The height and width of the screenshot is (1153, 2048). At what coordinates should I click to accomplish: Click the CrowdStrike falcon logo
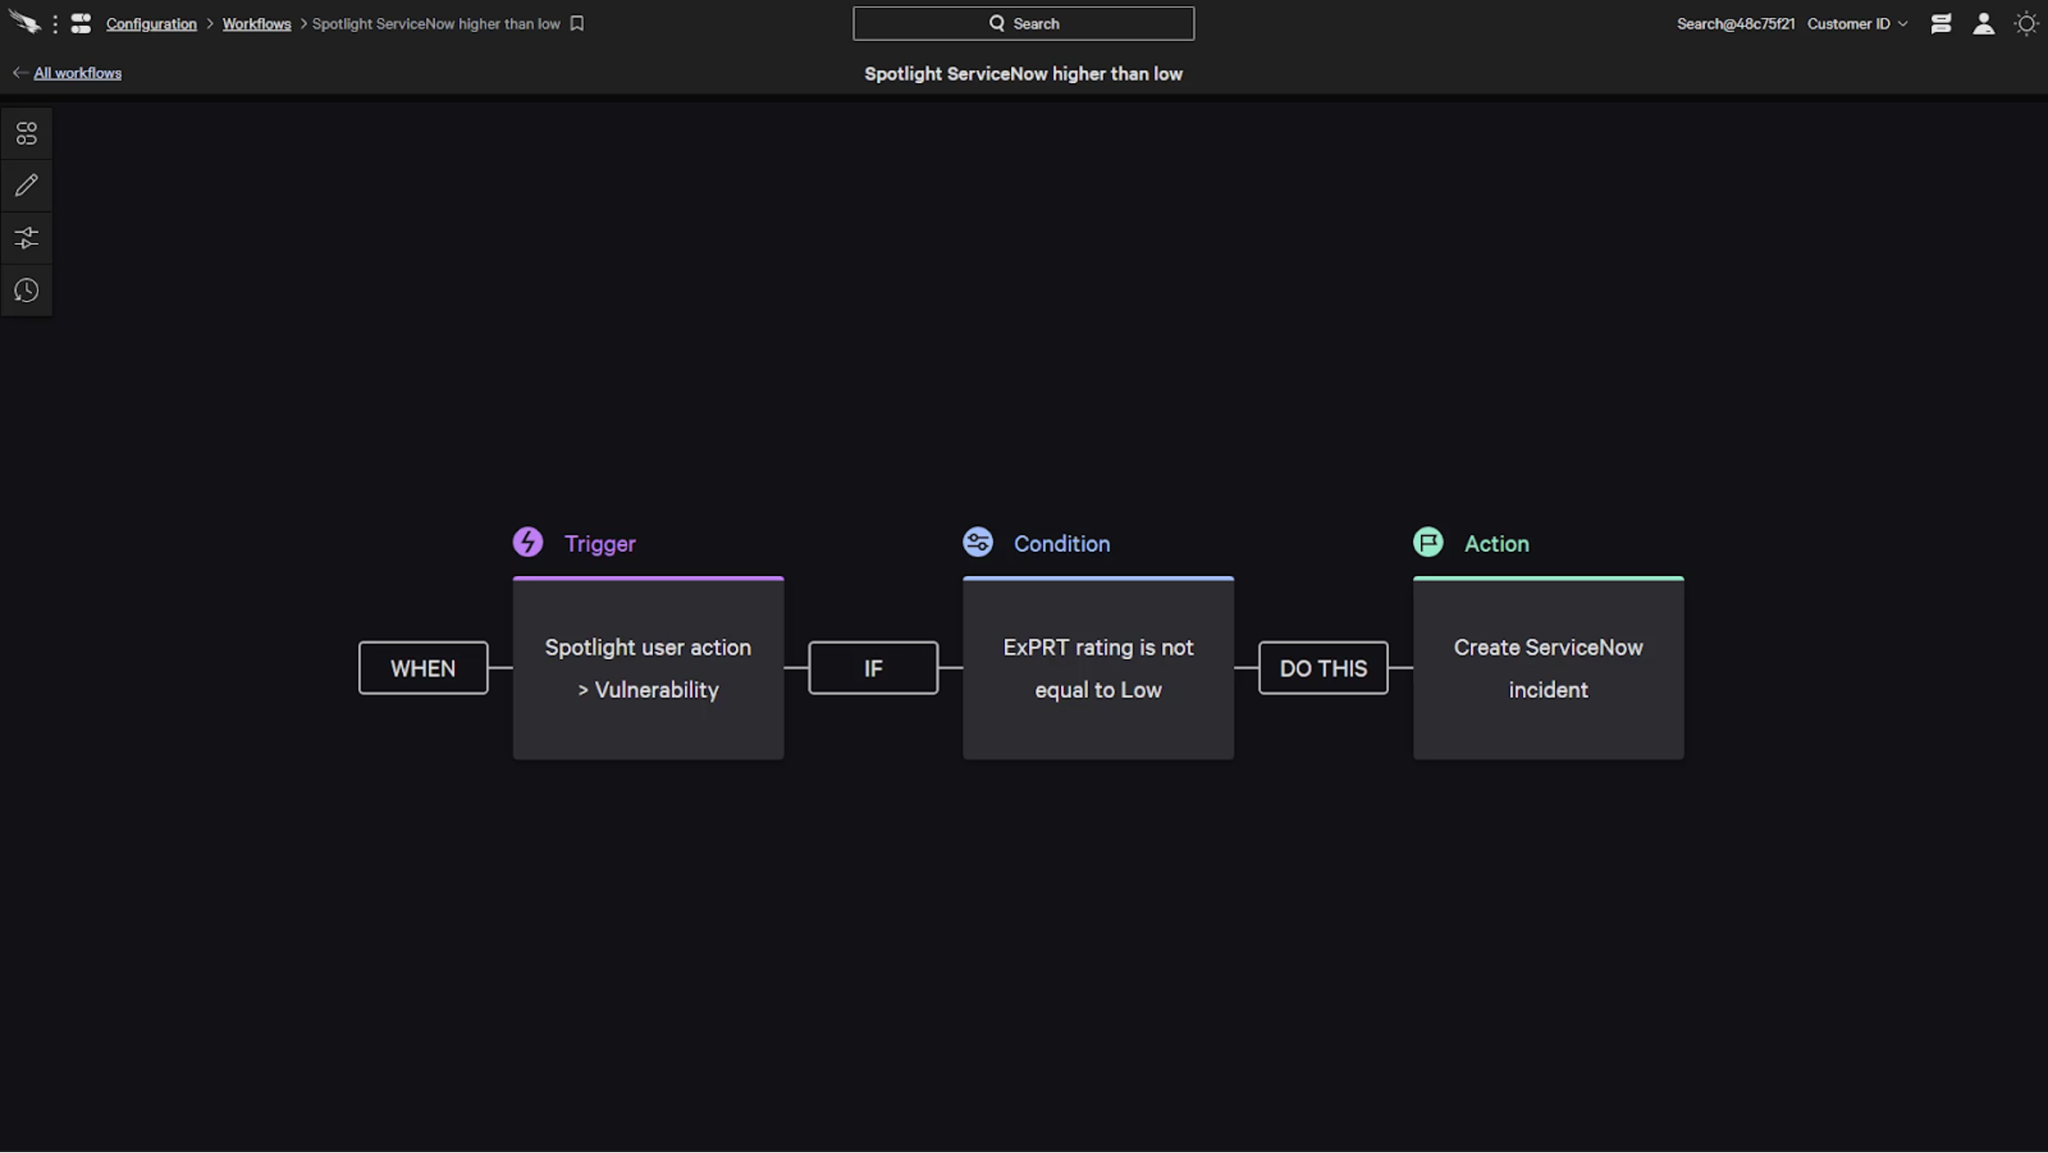pos(25,23)
